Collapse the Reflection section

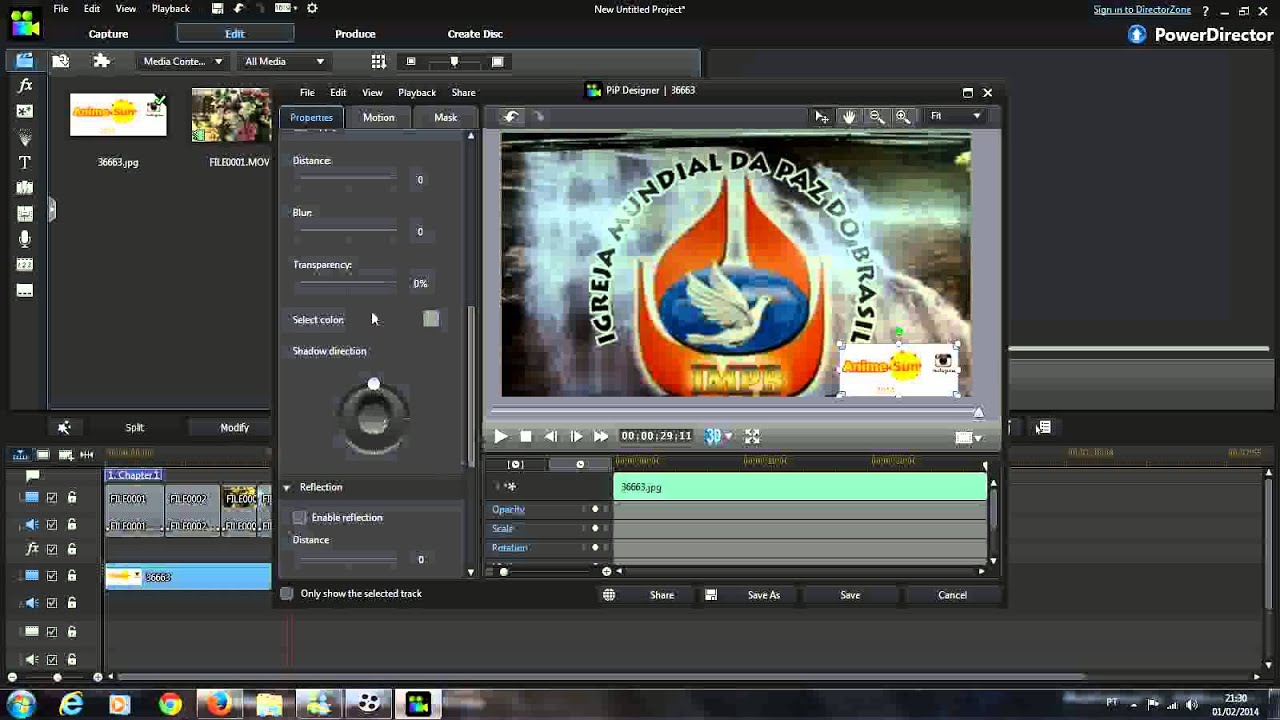tap(287, 488)
